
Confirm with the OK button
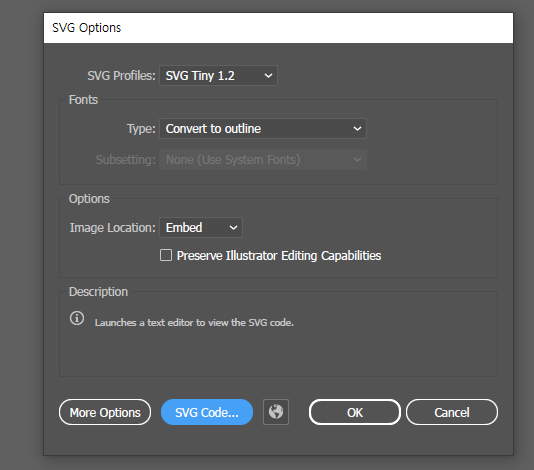tap(355, 412)
